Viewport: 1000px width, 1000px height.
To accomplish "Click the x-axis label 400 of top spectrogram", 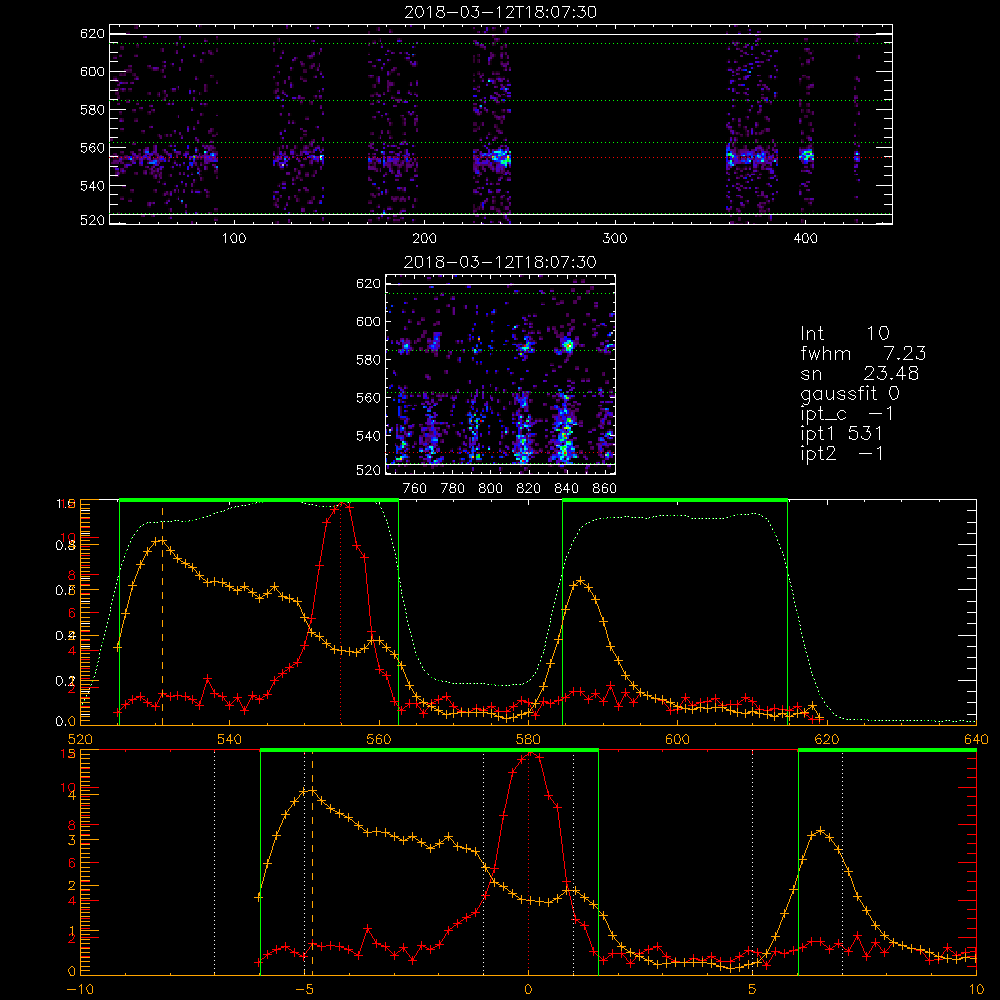I will (805, 239).
